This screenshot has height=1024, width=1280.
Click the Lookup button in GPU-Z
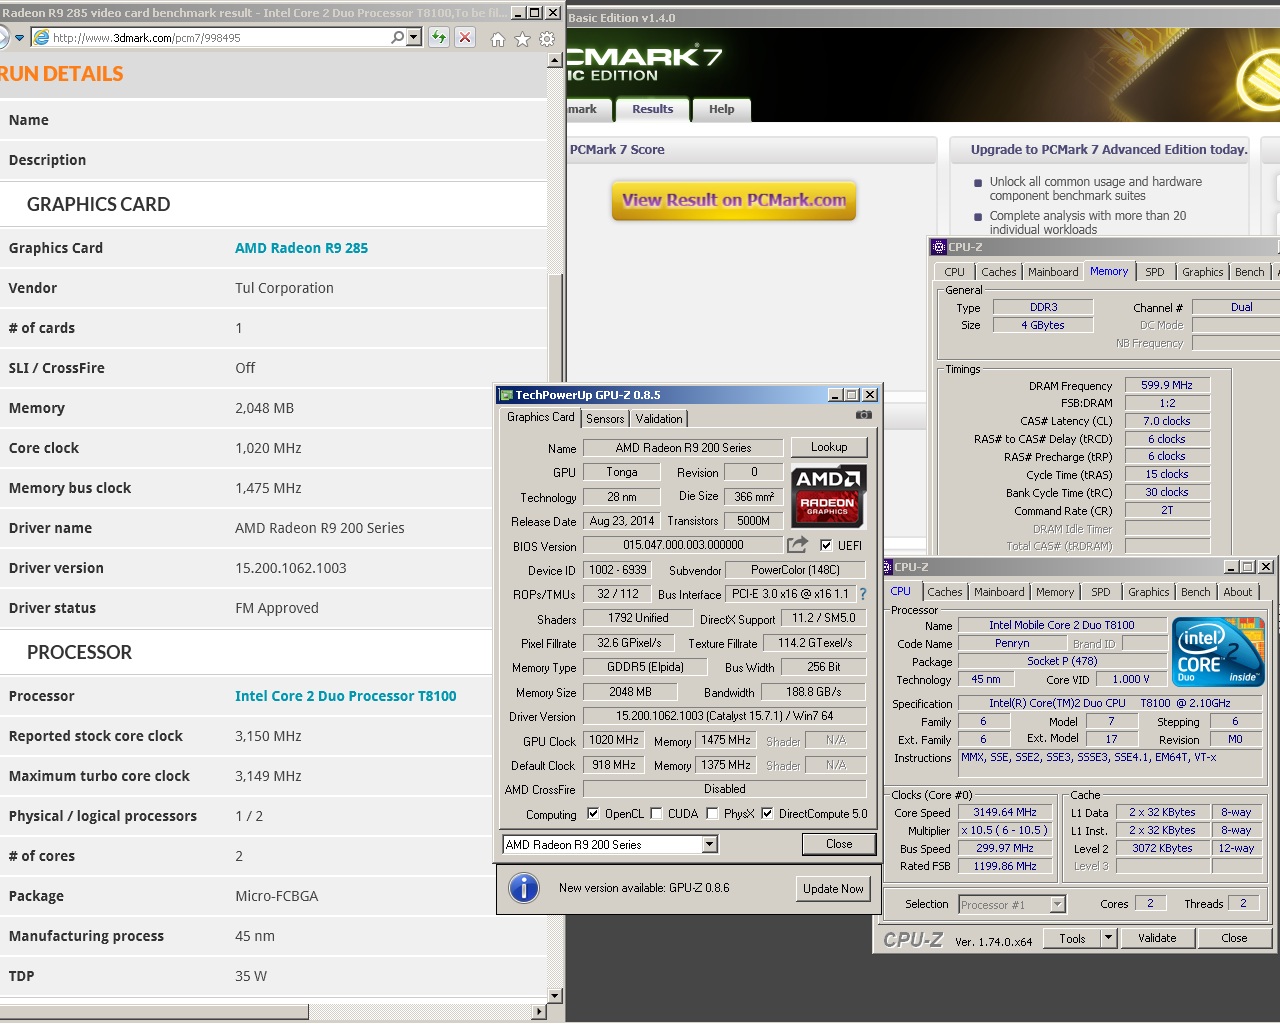point(829,447)
